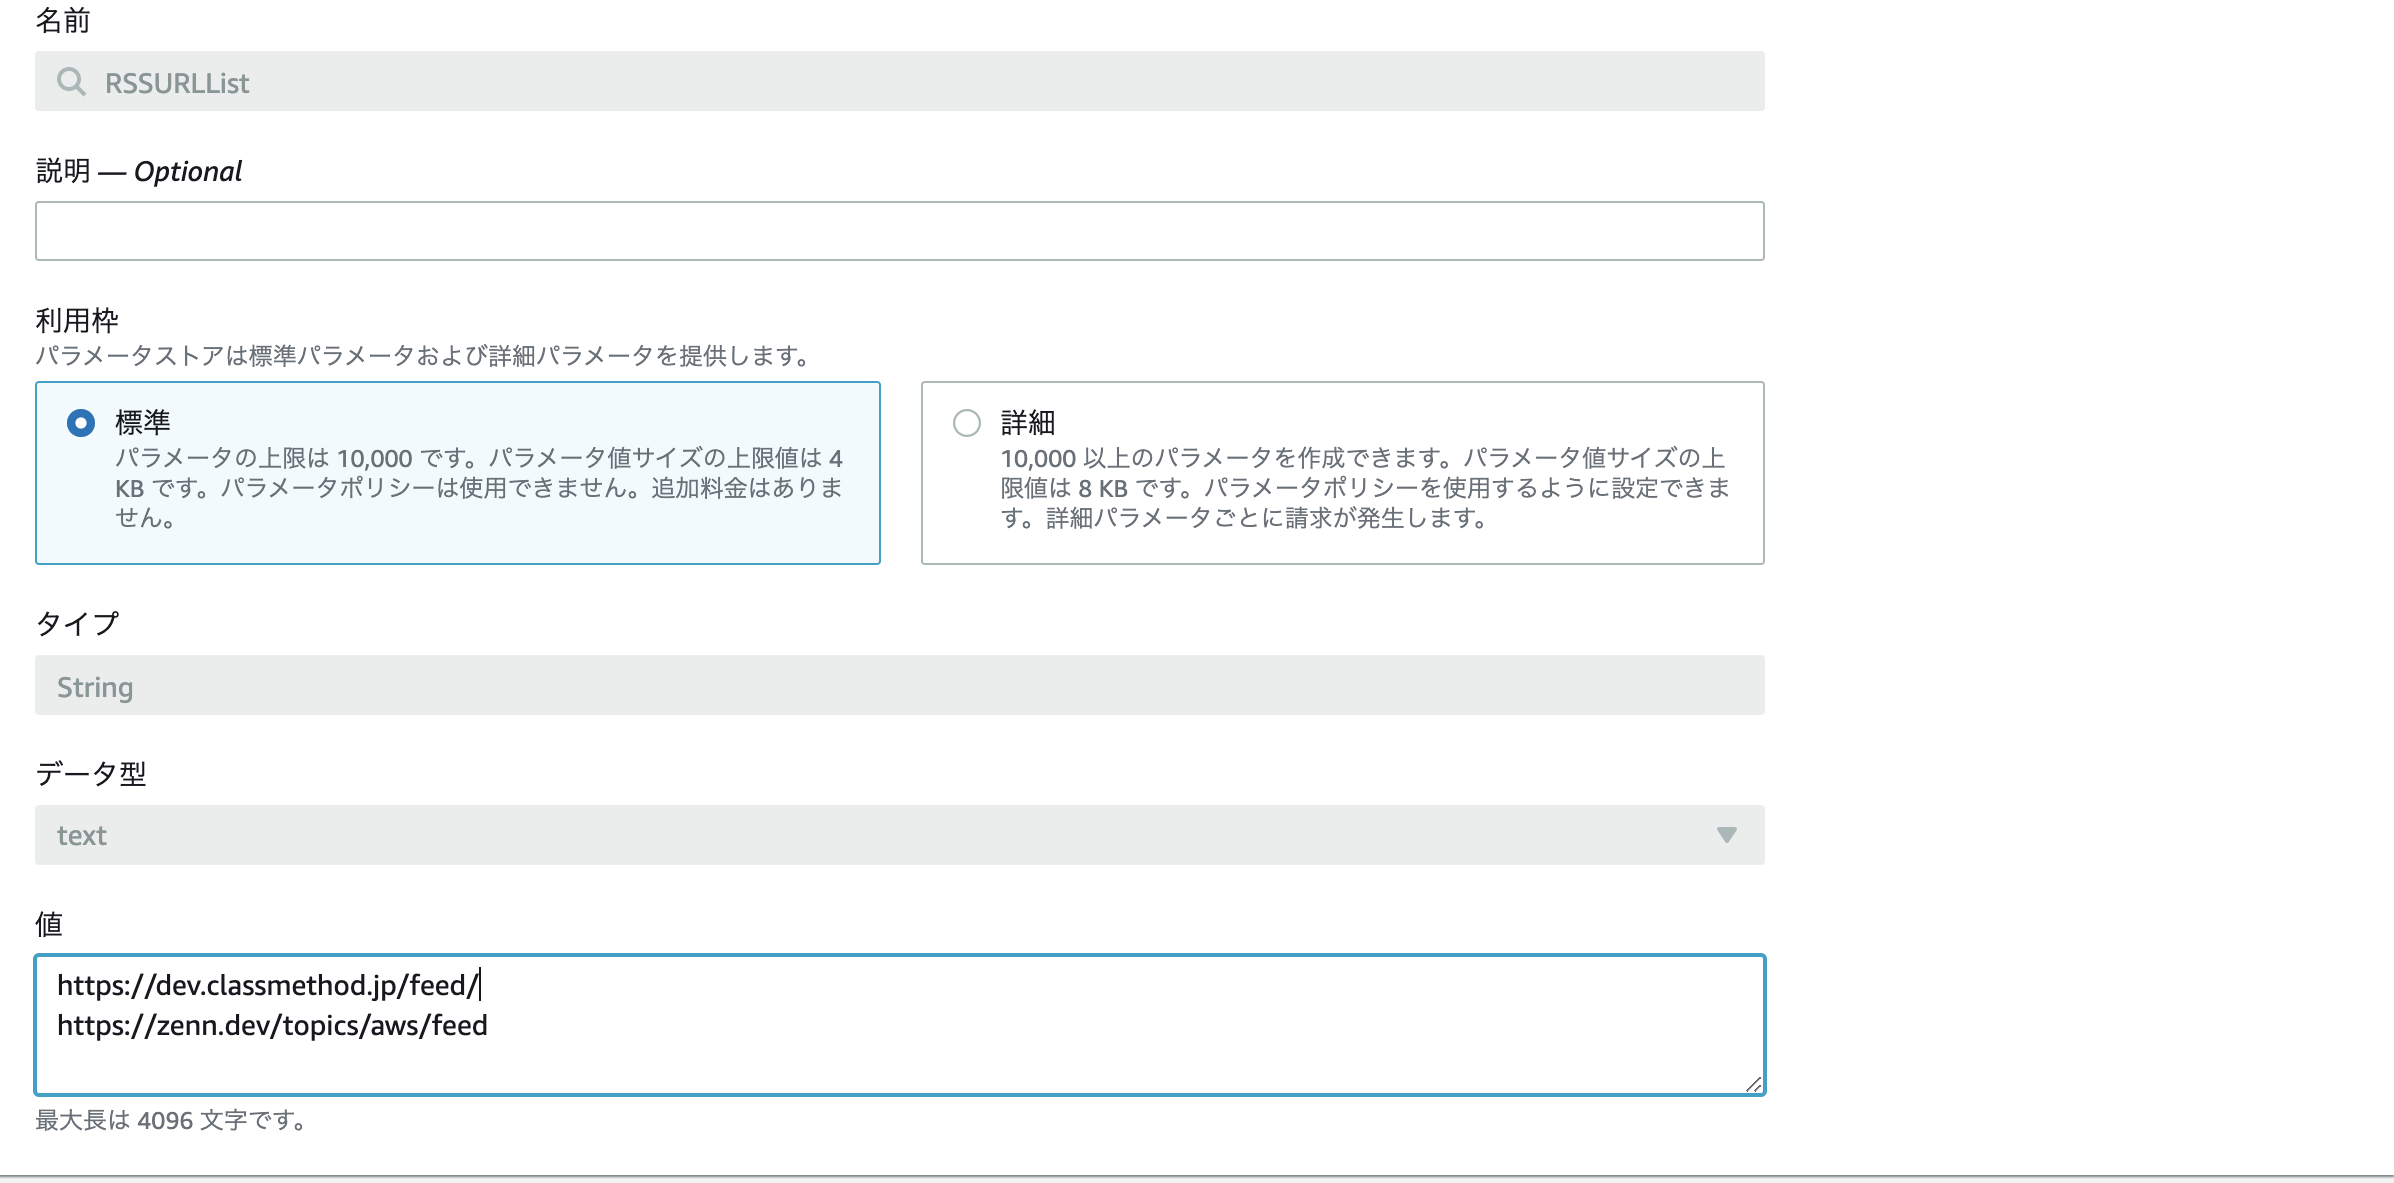Viewport: 2394px width, 1183px height.
Task: Select the 標準 radio button
Action: 81,423
